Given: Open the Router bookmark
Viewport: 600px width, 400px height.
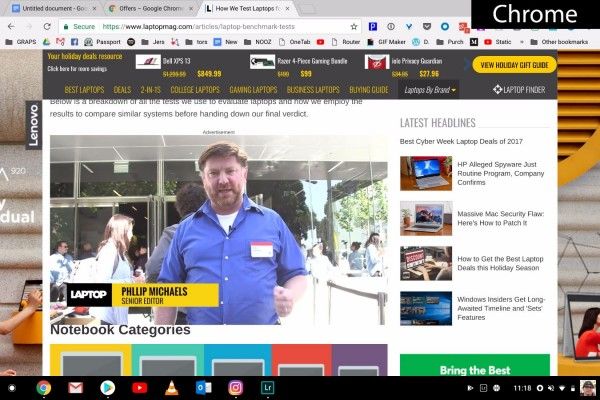Looking at the screenshot, I should point(346,42).
